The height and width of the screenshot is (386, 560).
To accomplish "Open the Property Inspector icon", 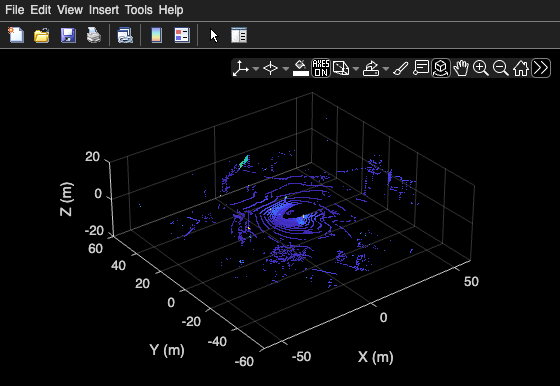I will (x=239, y=35).
